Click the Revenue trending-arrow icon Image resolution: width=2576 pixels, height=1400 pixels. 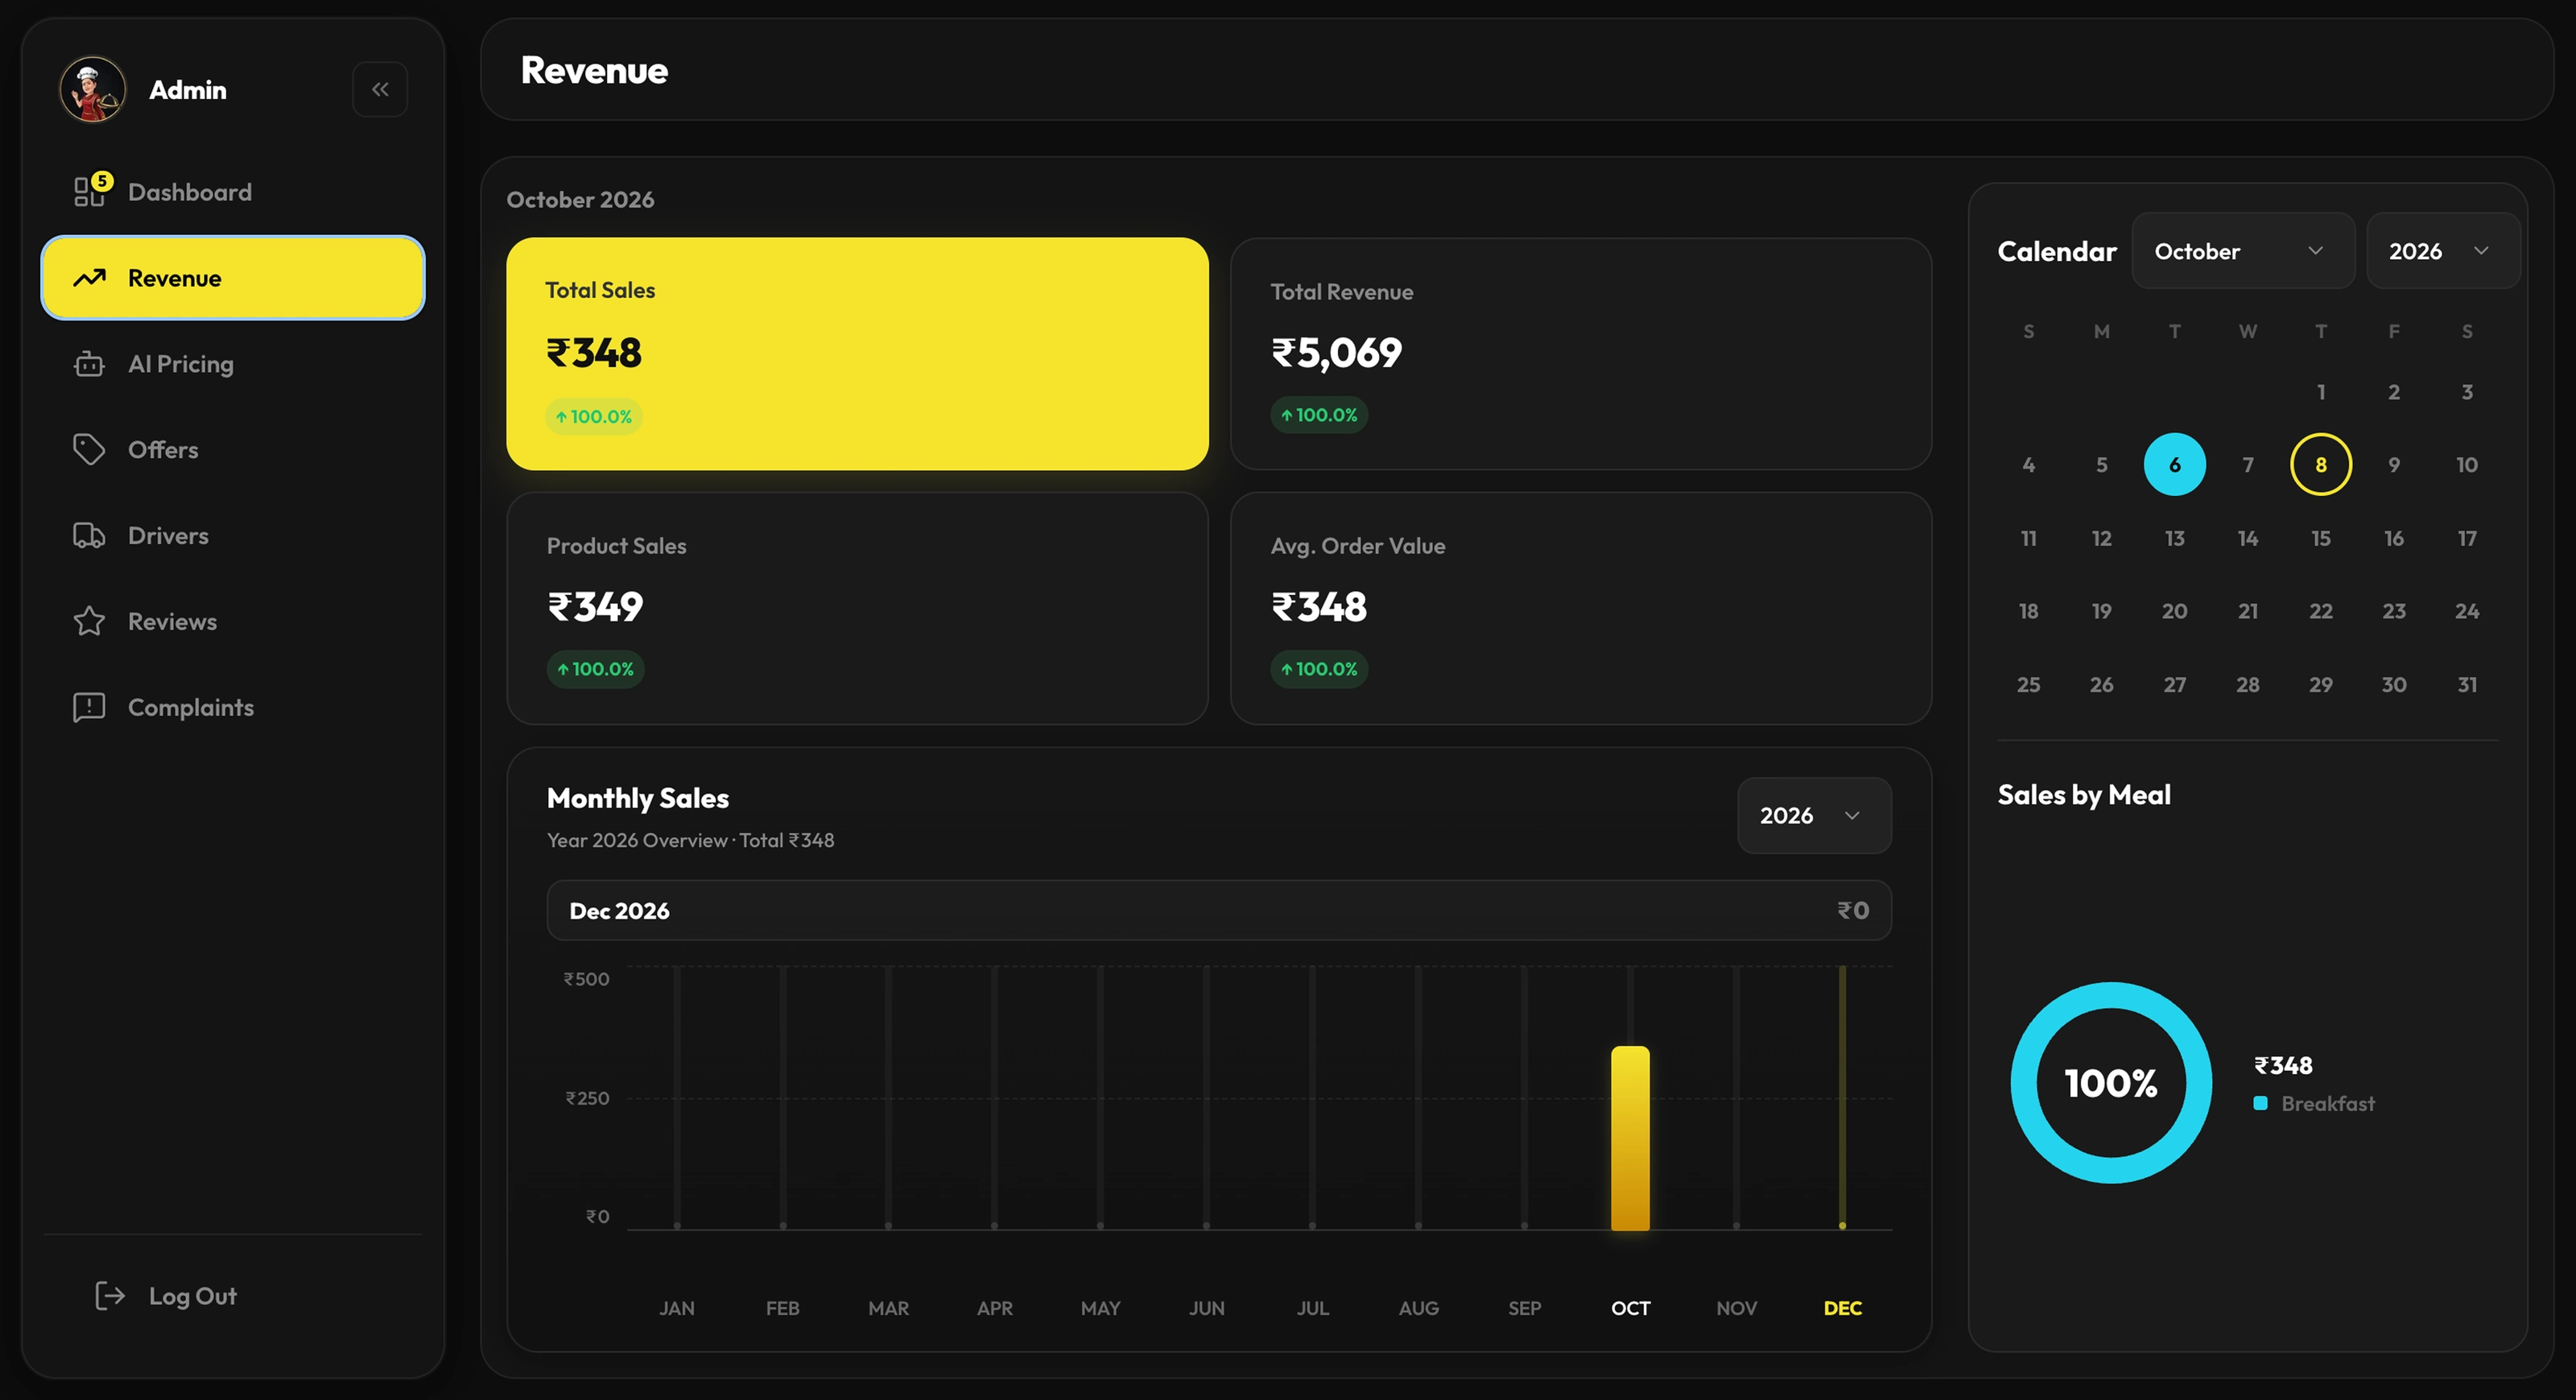coord(89,278)
